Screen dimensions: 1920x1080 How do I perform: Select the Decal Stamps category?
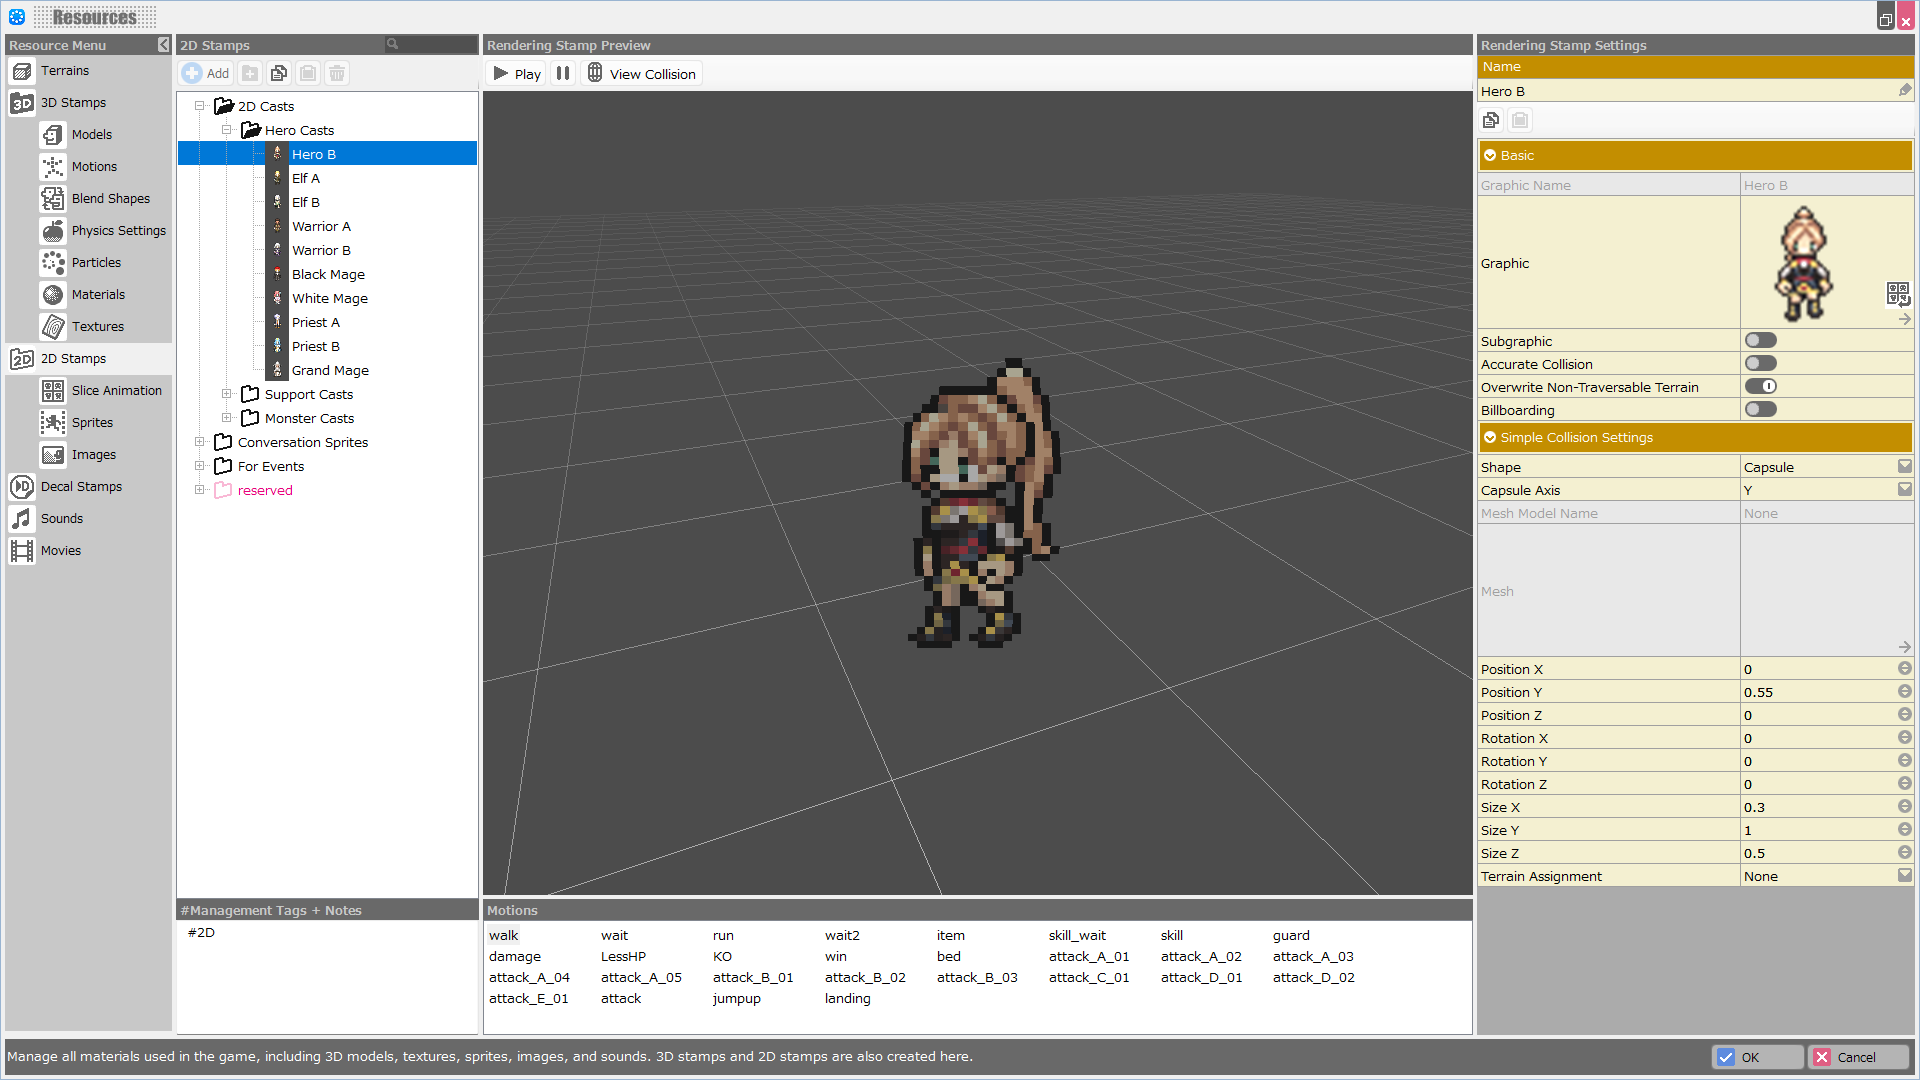[x=81, y=487]
